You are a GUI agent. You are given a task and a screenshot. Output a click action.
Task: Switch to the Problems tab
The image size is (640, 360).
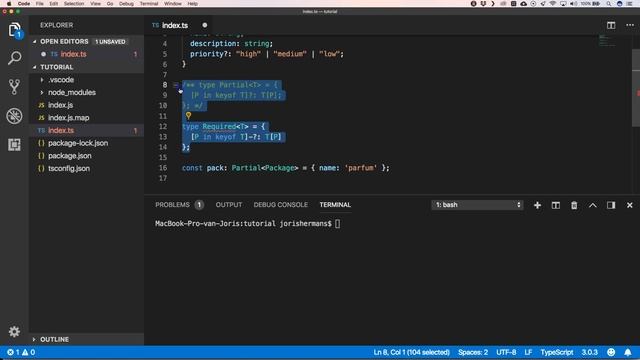click(172, 205)
